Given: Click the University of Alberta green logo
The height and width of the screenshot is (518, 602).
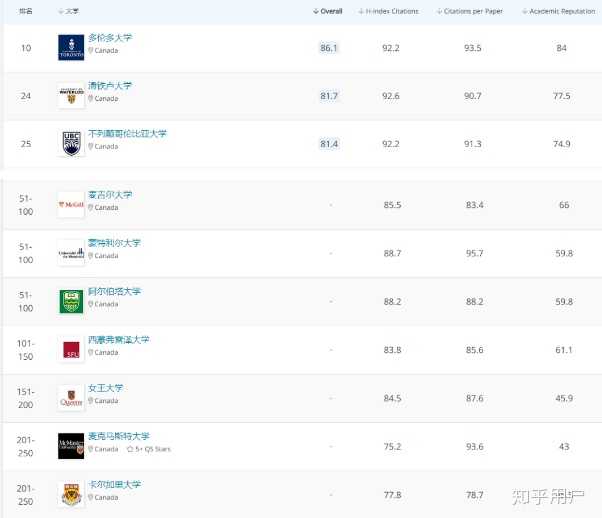Looking at the screenshot, I should pos(71,301).
